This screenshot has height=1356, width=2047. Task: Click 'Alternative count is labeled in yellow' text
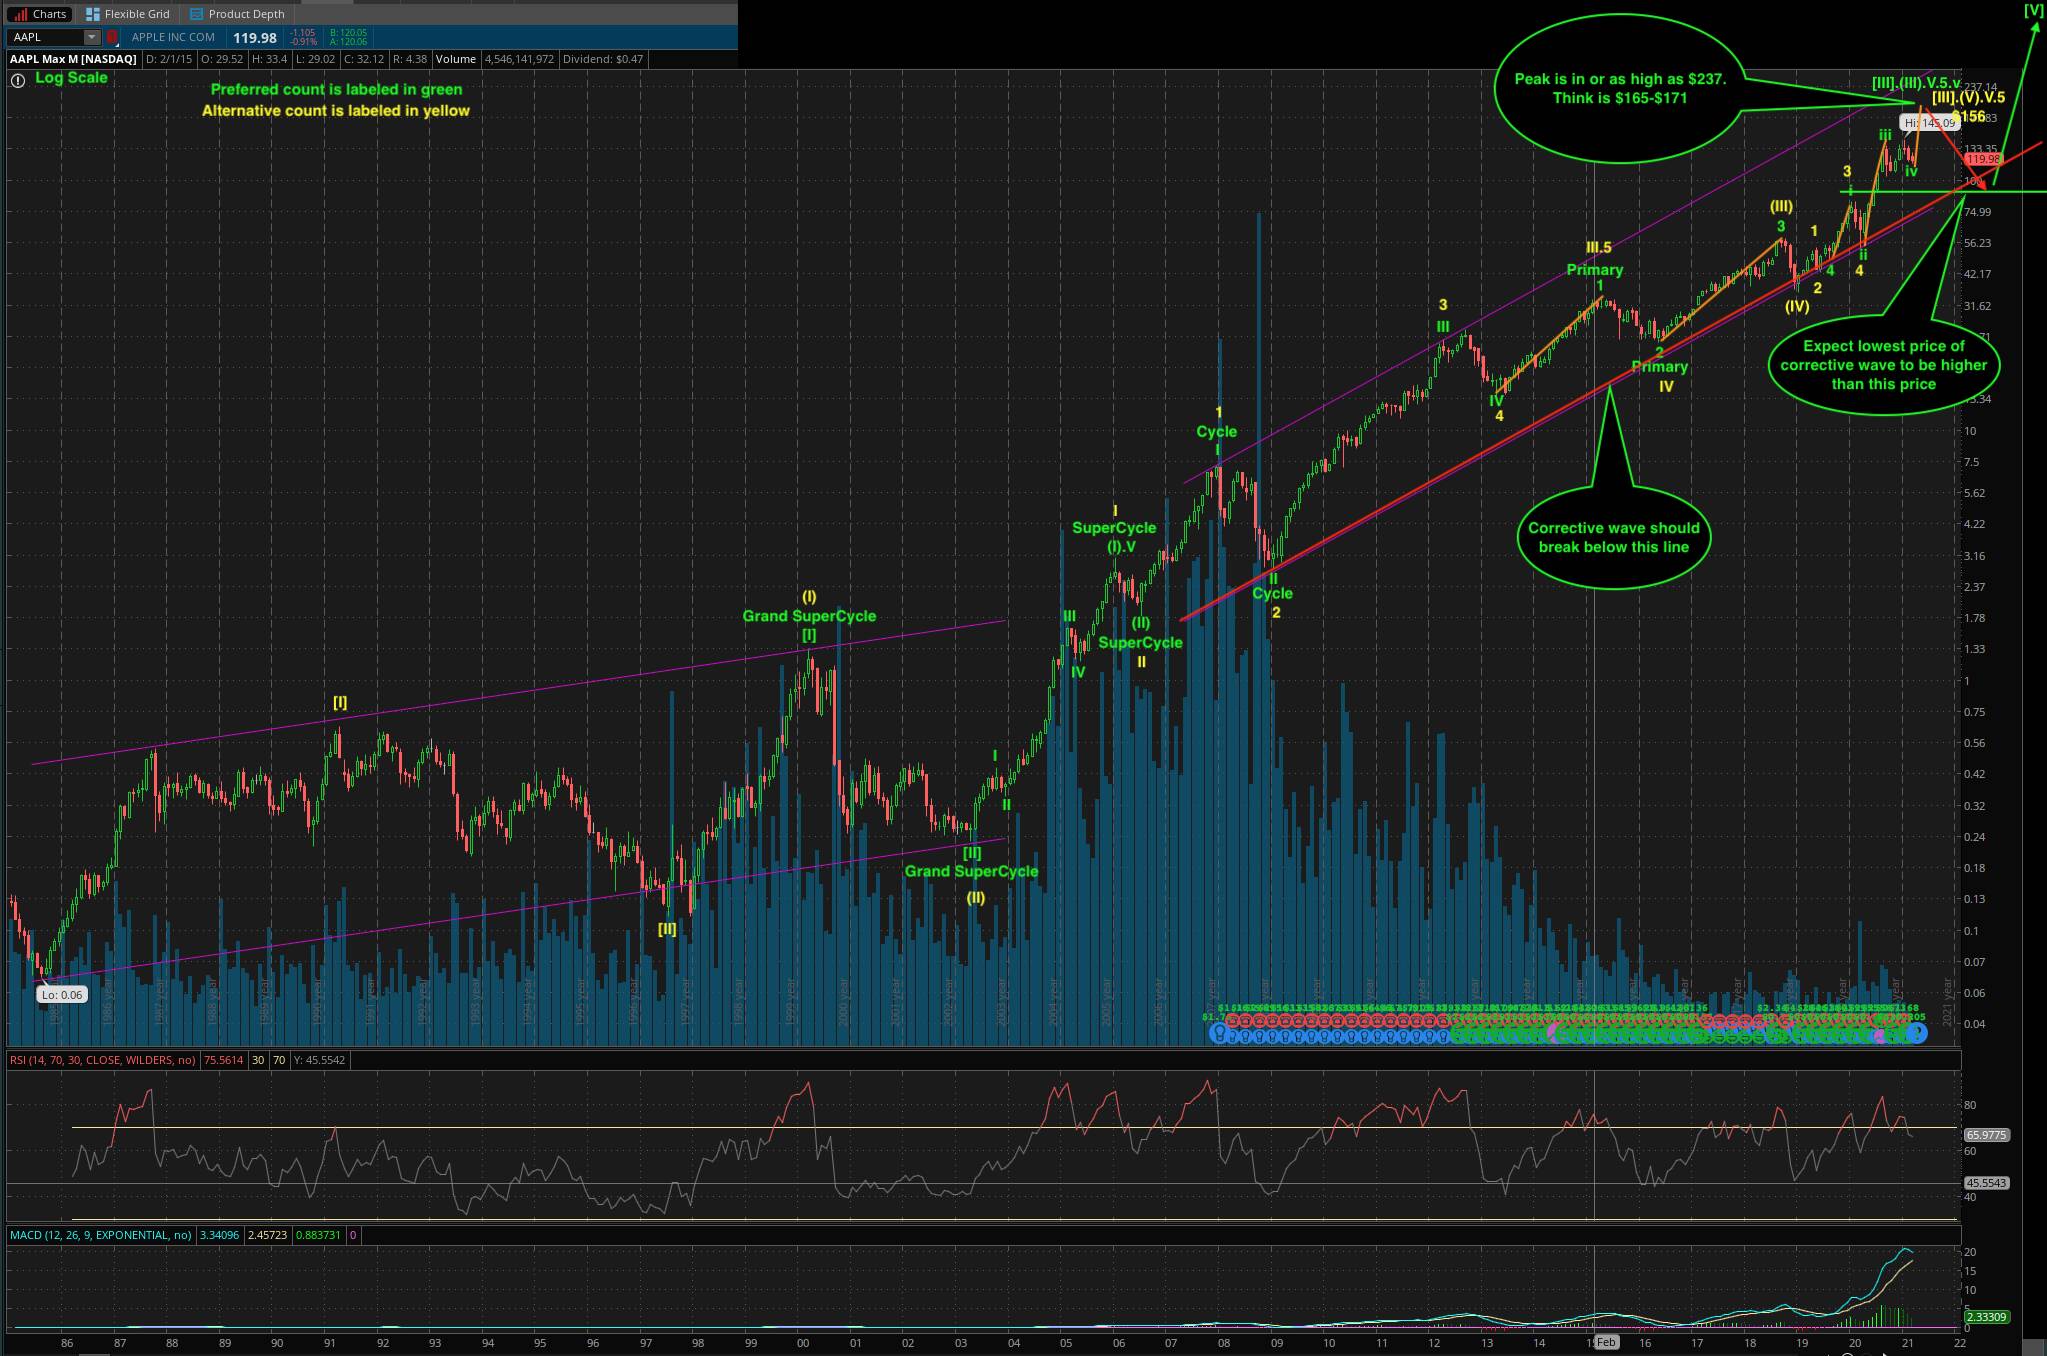point(336,110)
